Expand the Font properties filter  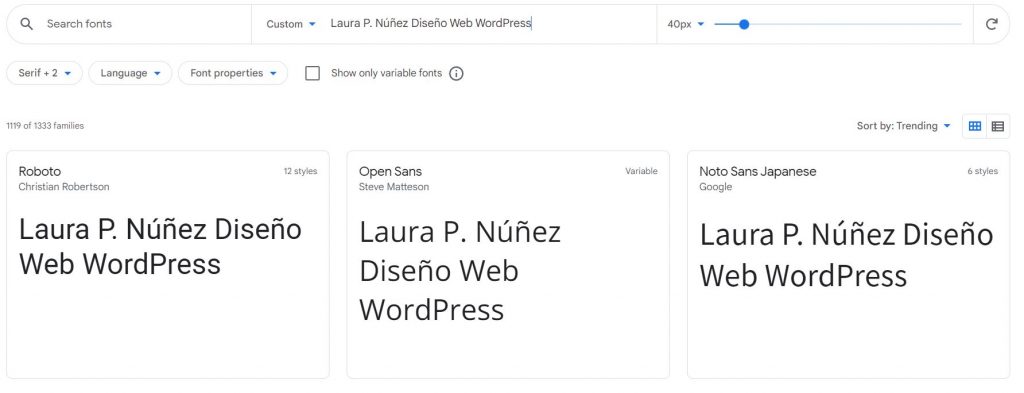233,73
